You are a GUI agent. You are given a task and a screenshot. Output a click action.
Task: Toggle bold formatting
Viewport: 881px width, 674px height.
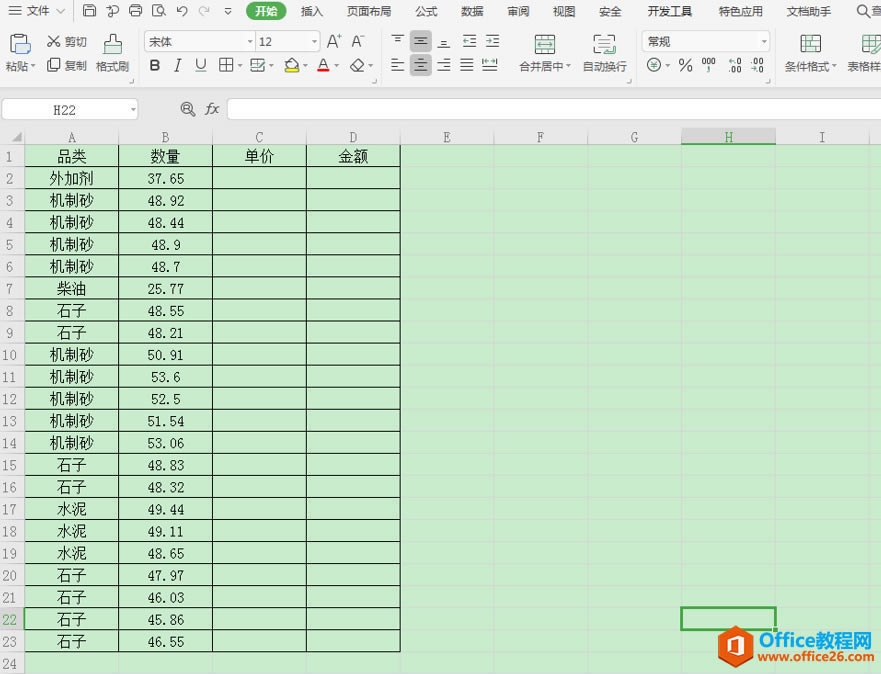155,66
